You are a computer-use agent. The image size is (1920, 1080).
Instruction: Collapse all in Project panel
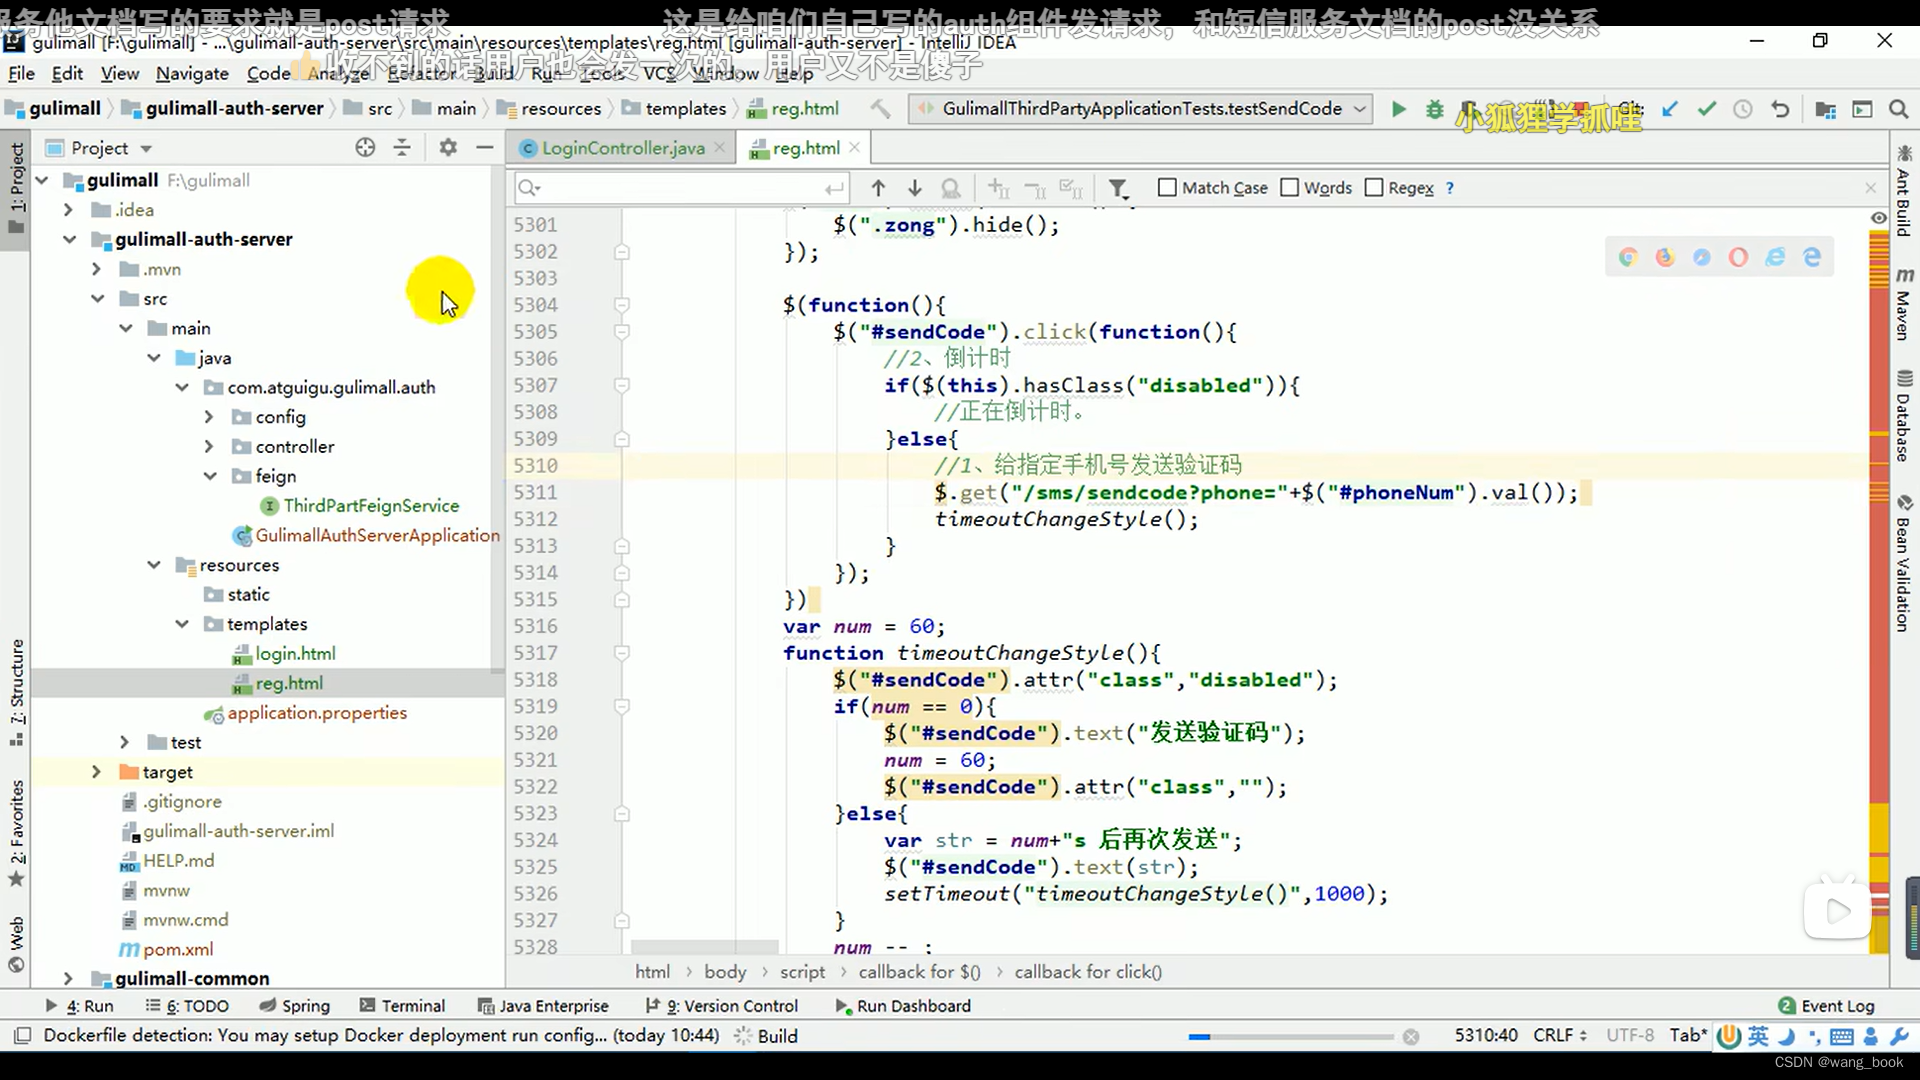pos(402,148)
